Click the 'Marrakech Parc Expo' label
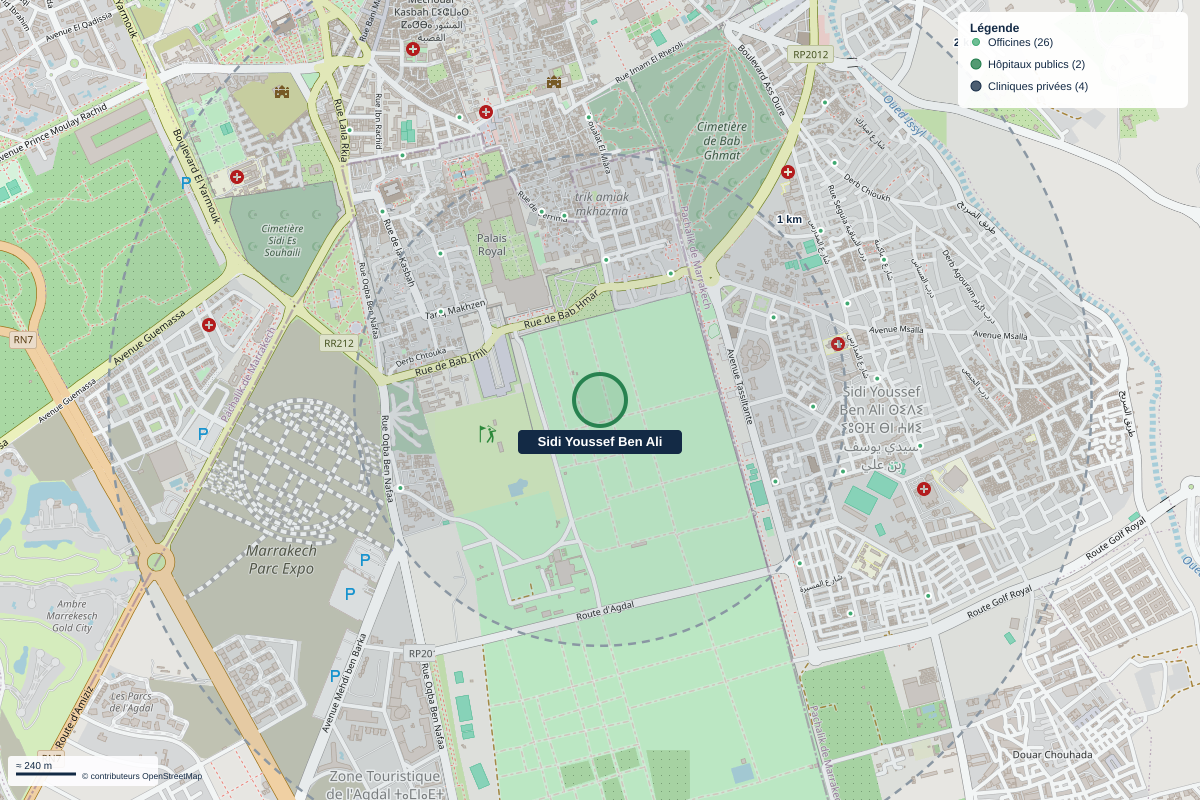The width and height of the screenshot is (1200, 800). click(x=281, y=560)
